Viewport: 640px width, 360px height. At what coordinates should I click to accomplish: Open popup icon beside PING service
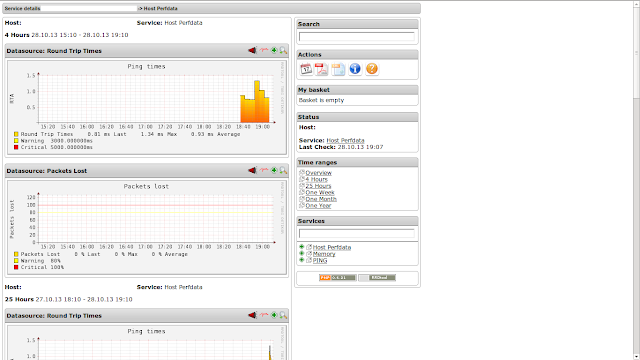[309, 260]
